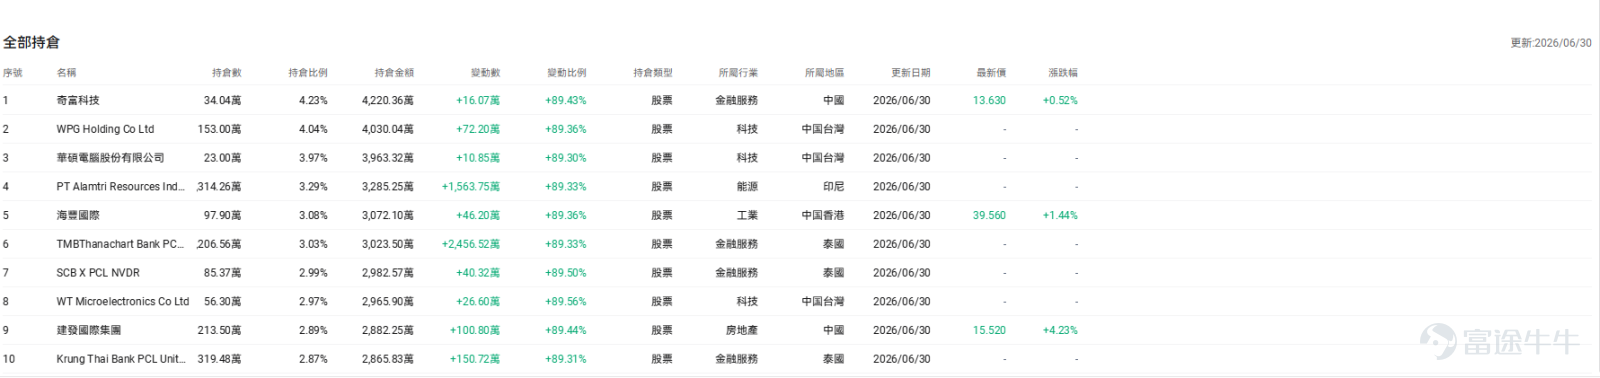Click the 213.50萬 holding quantity

(x=219, y=330)
